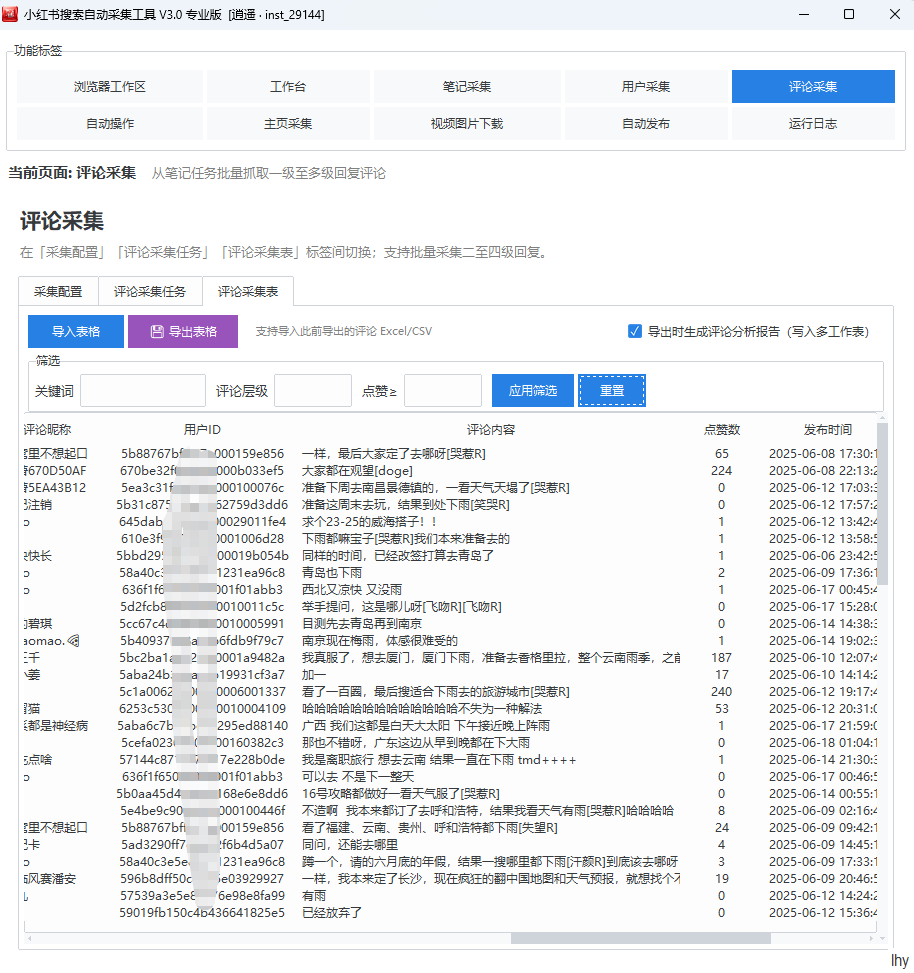This screenshot has width=914, height=973.
Task: Switch to 主页采集 tab
Action: click(288, 123)
